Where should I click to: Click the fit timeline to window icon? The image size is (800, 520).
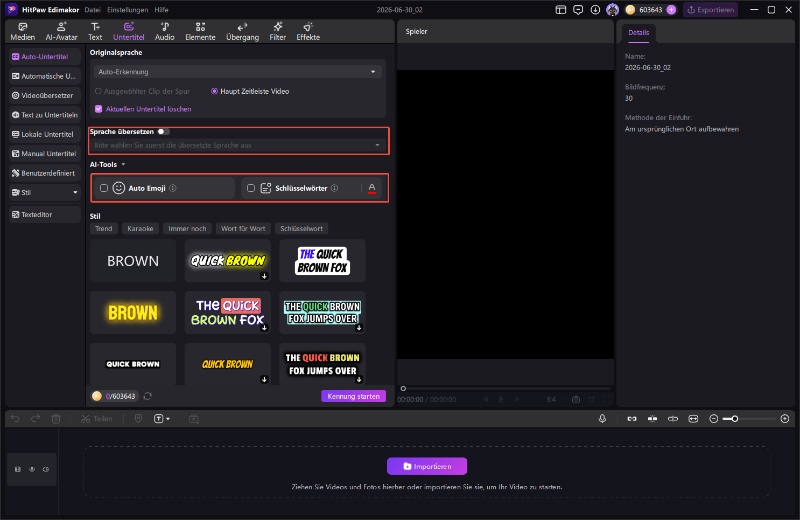(693, 418)
